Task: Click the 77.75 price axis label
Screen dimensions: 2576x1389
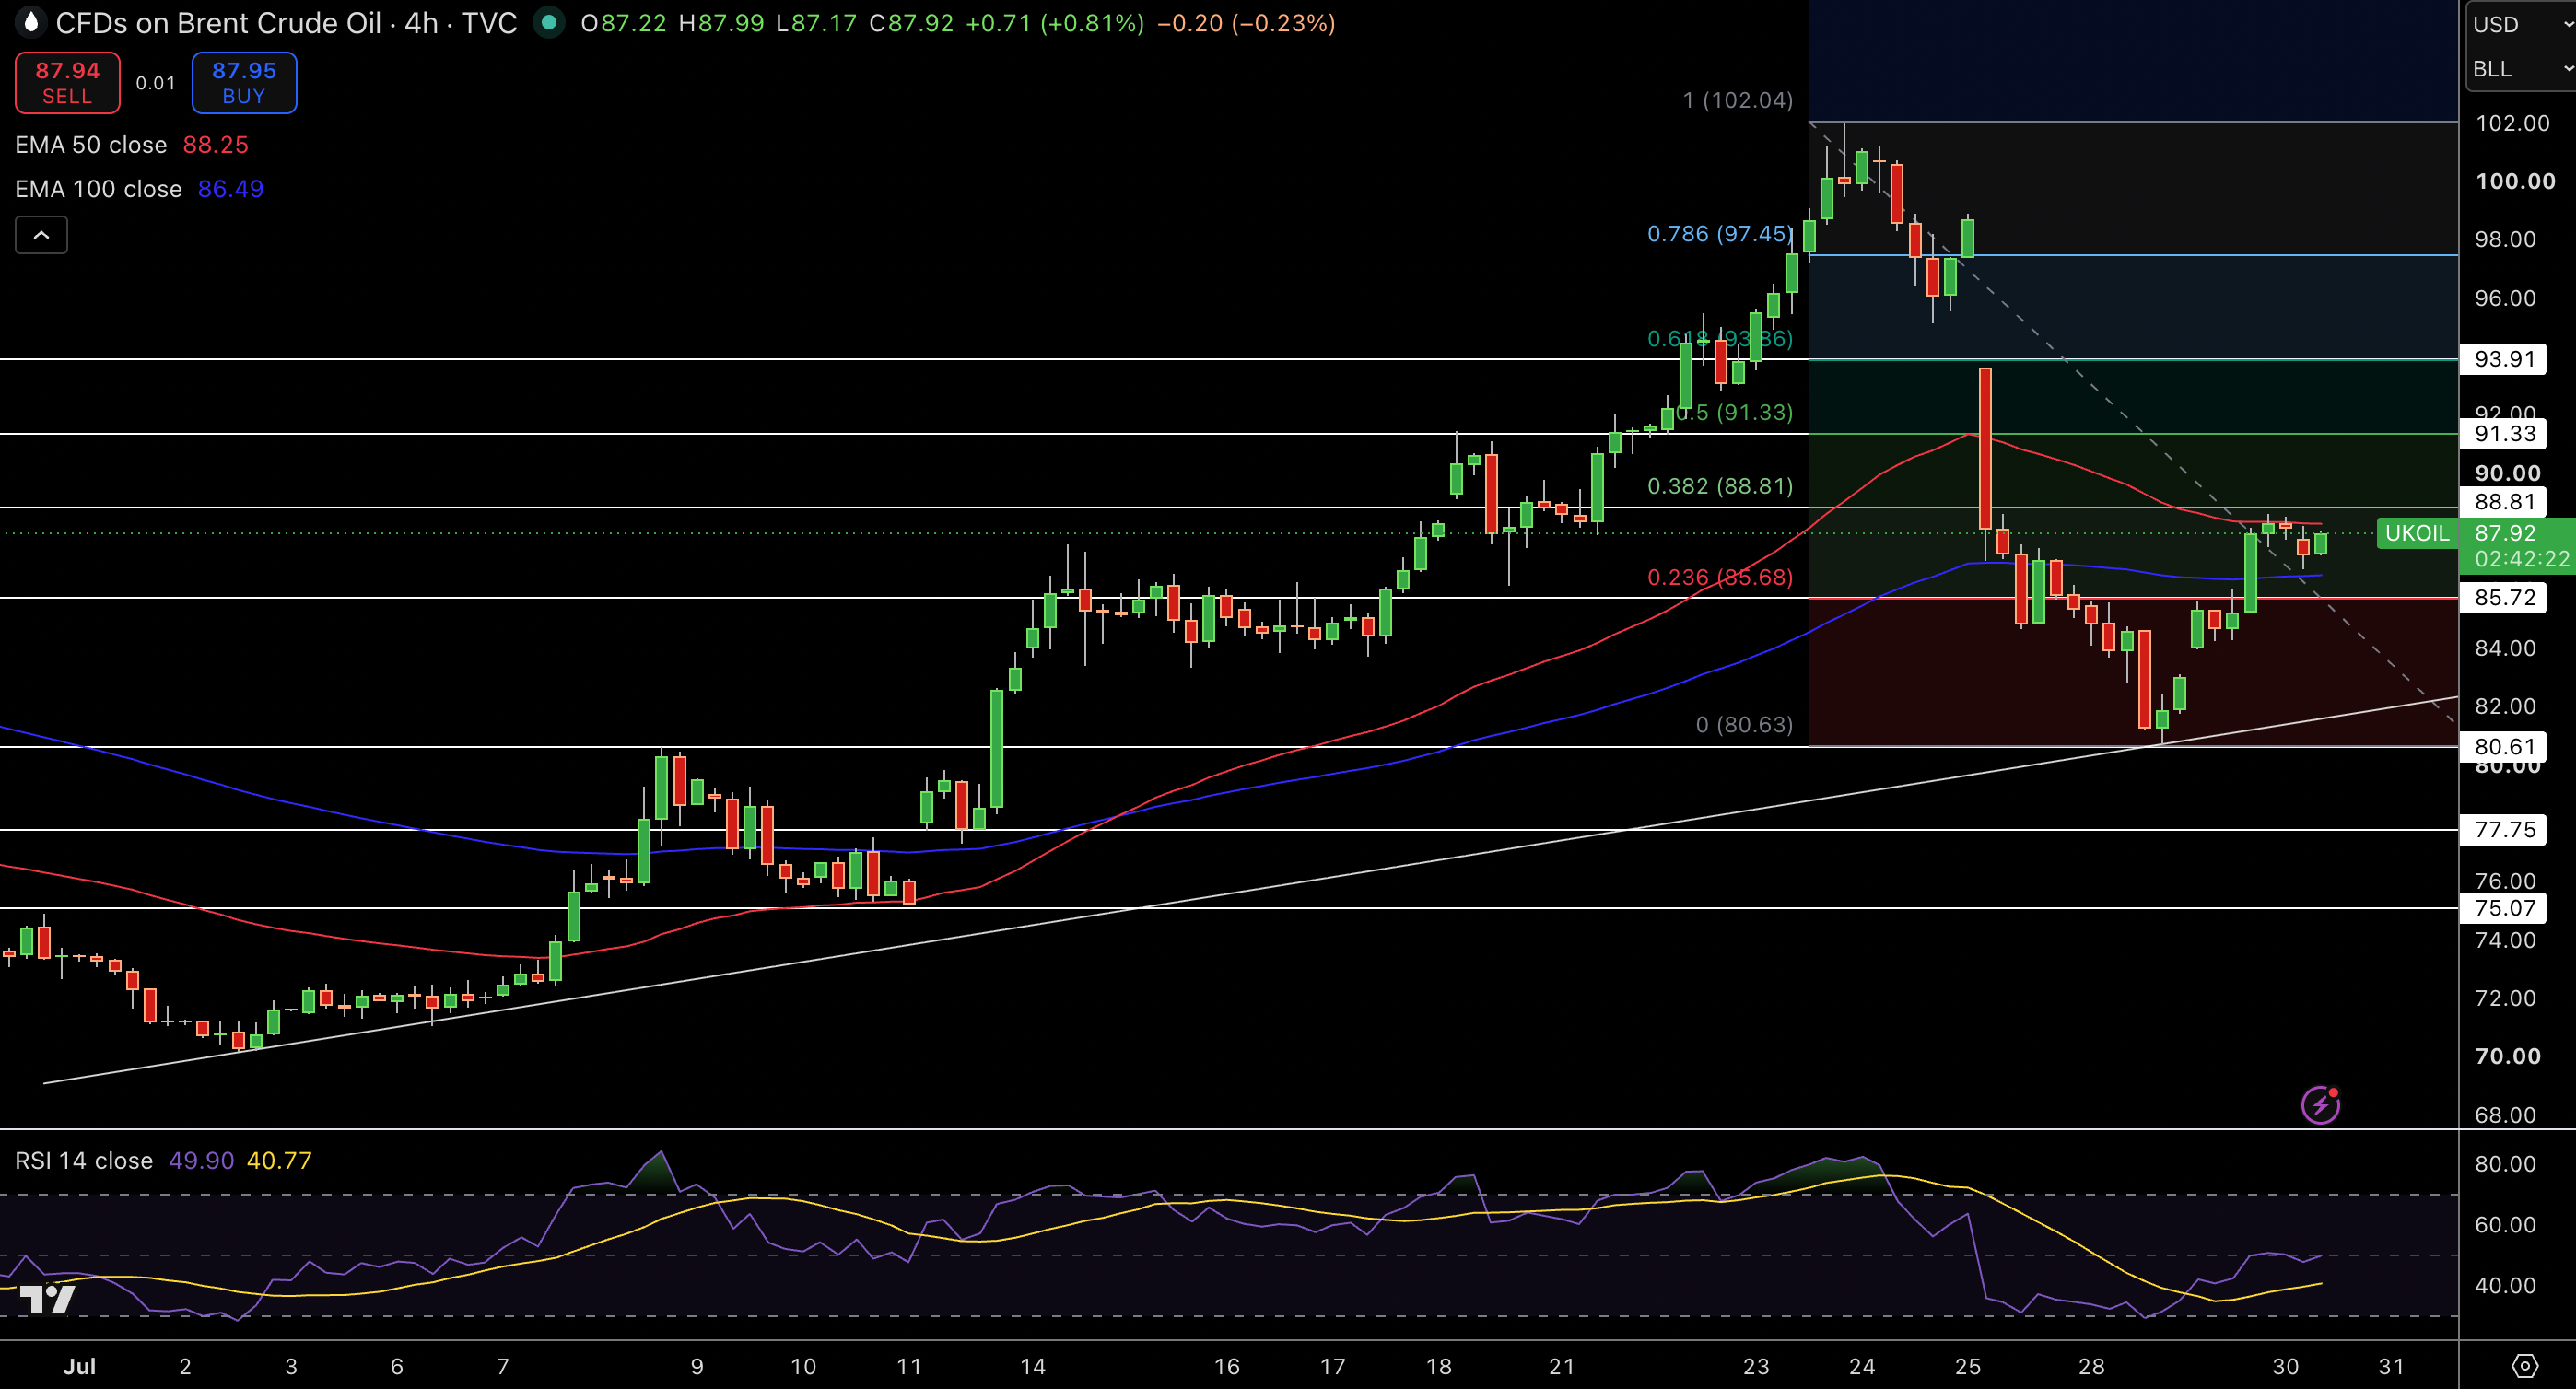Action: click(x=2504, y=830)
